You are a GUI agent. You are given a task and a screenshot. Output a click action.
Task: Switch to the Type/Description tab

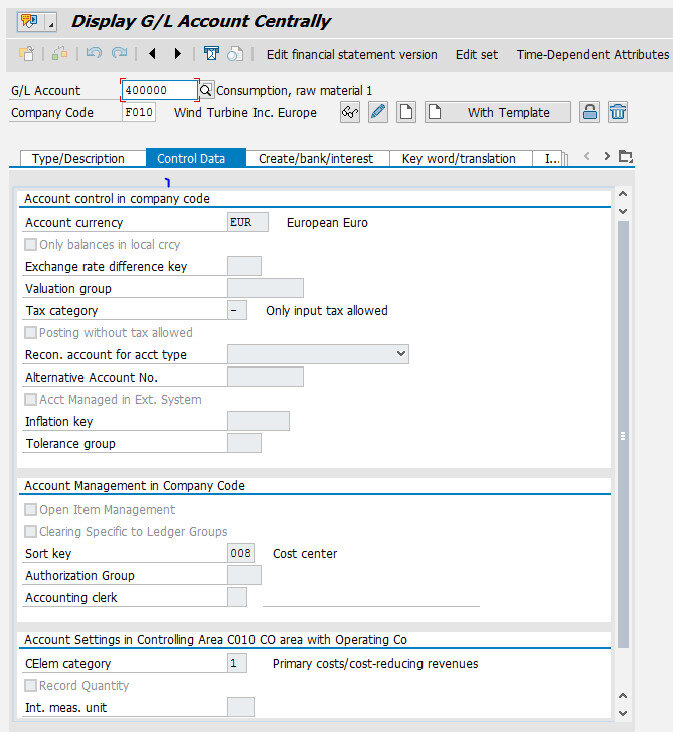(x=78, y=158)
